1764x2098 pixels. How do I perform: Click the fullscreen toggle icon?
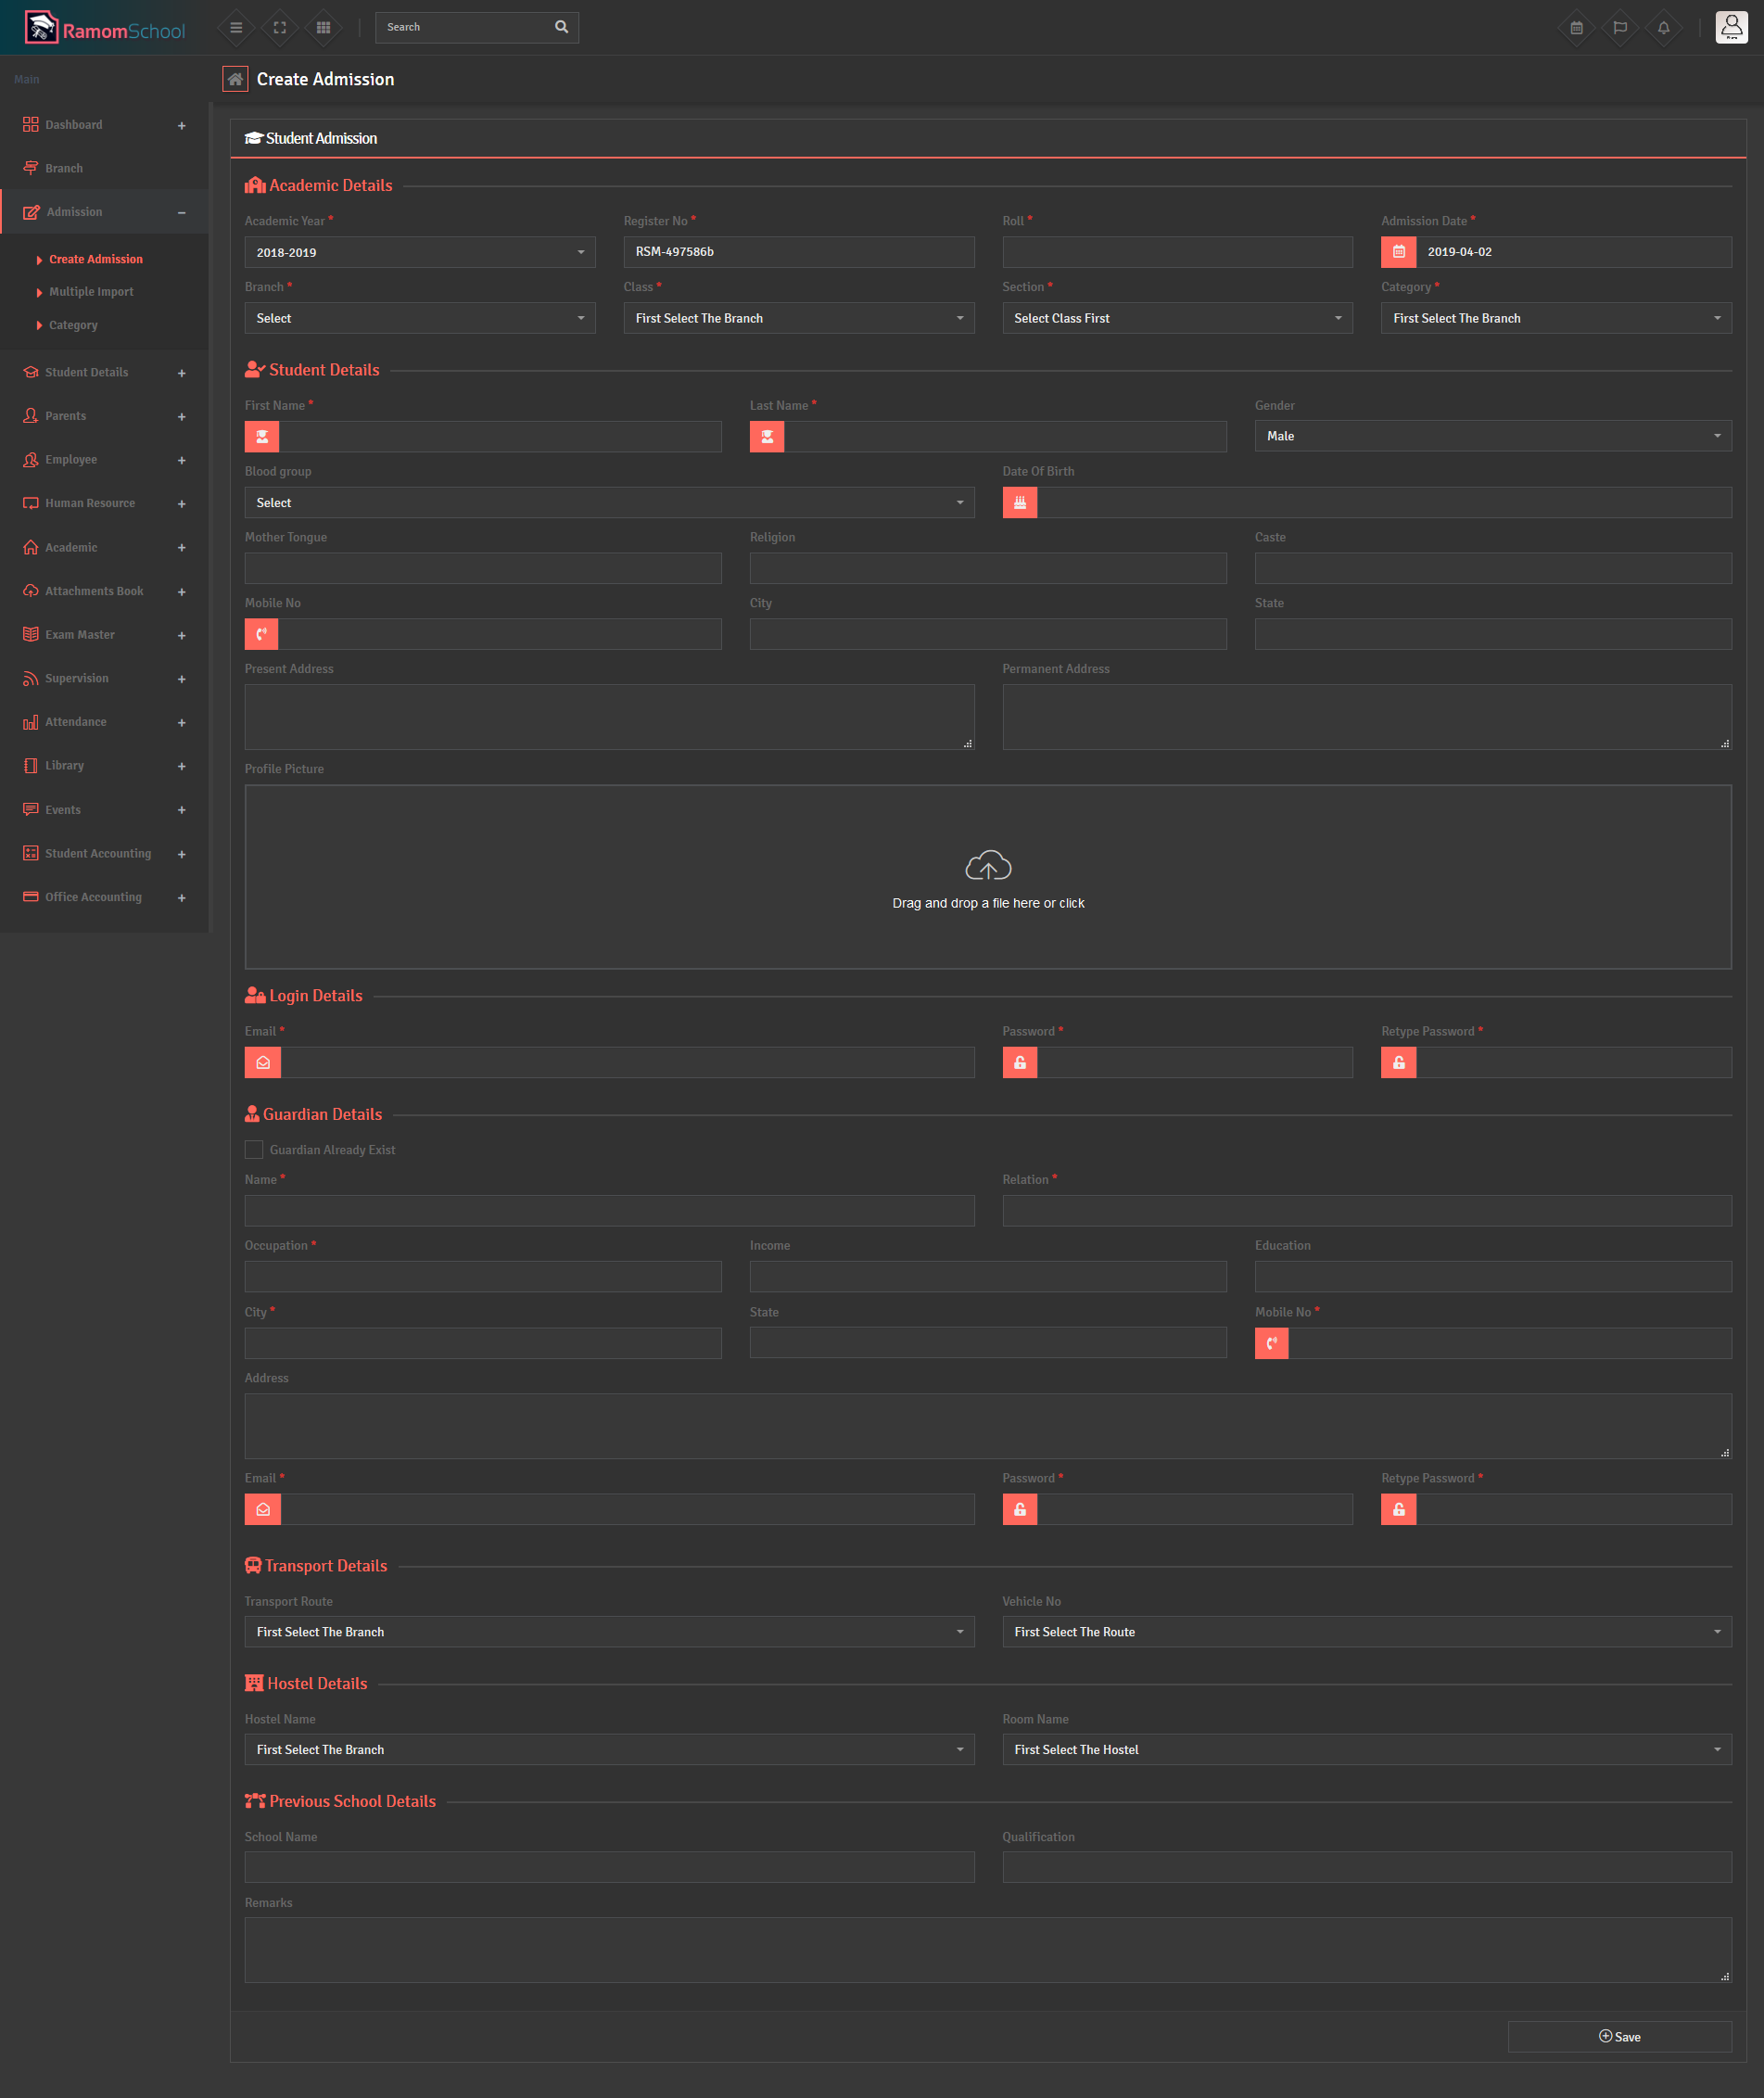[x=280, y=28]
